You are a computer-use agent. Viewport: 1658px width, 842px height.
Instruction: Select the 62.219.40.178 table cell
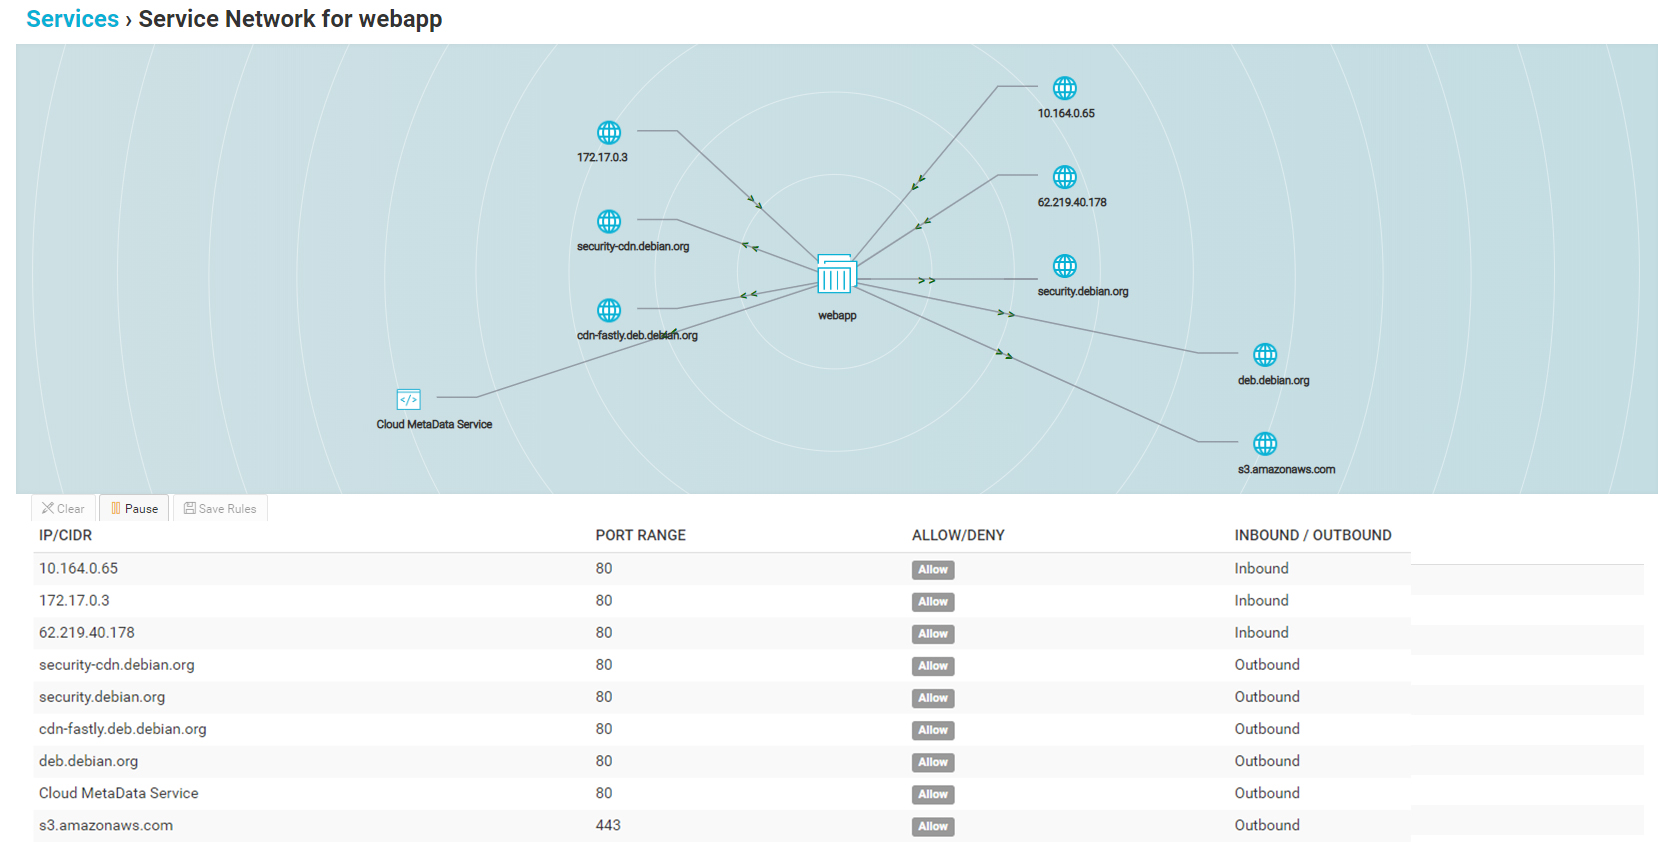point(86,632)
